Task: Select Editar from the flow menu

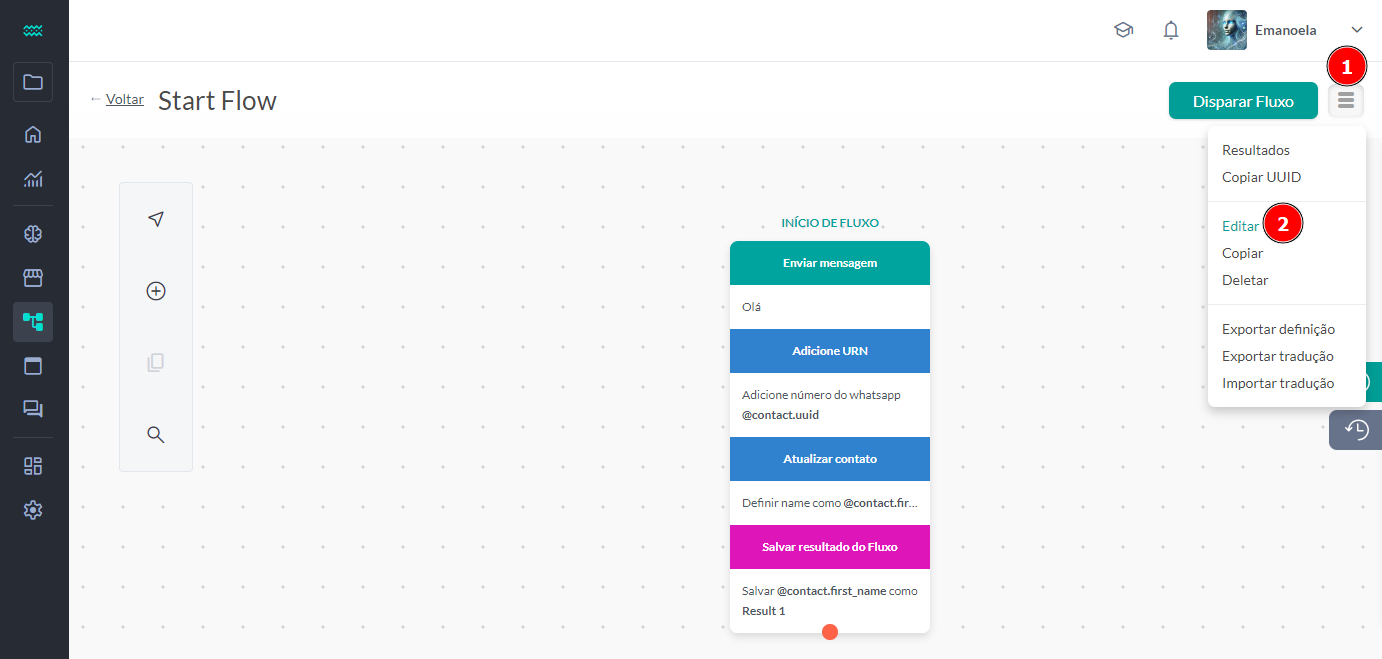Action: coord(1240,226)
